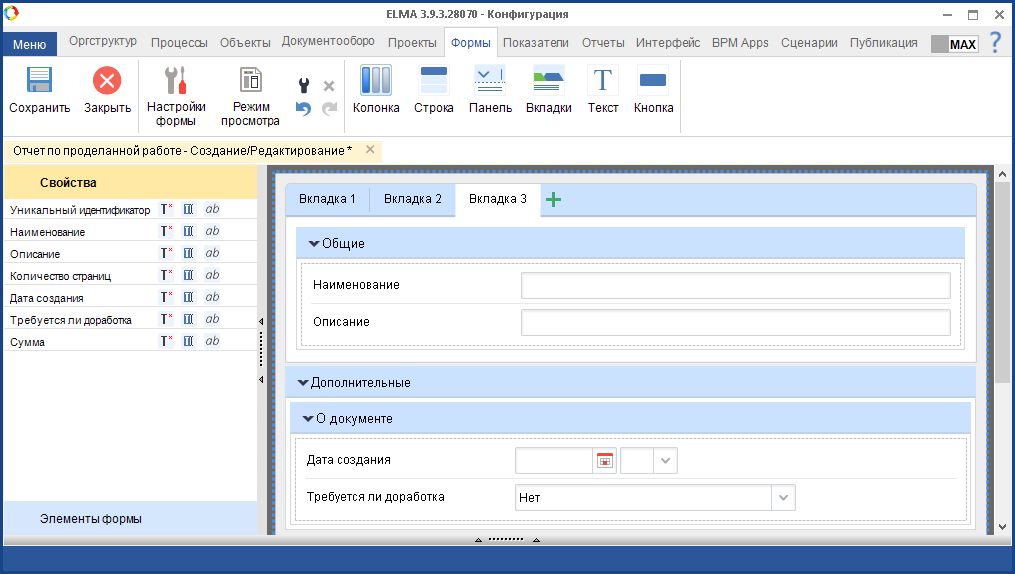Switch to the Процессы ribbon tab
The image size is (1015, 574).
pos(179,43)
